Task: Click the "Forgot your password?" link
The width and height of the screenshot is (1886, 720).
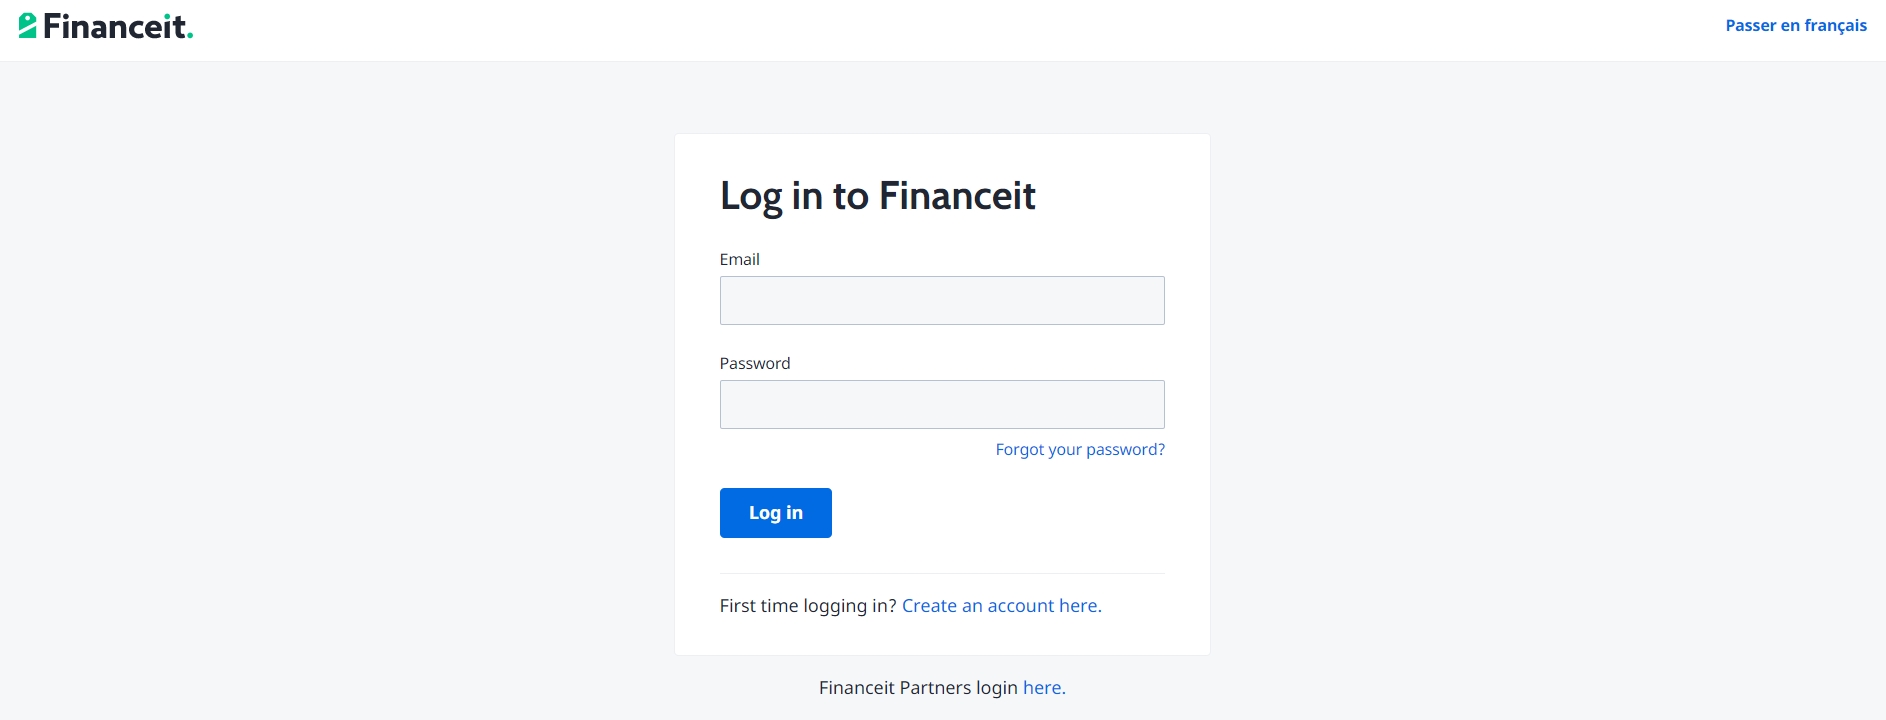Action: 1079,449
